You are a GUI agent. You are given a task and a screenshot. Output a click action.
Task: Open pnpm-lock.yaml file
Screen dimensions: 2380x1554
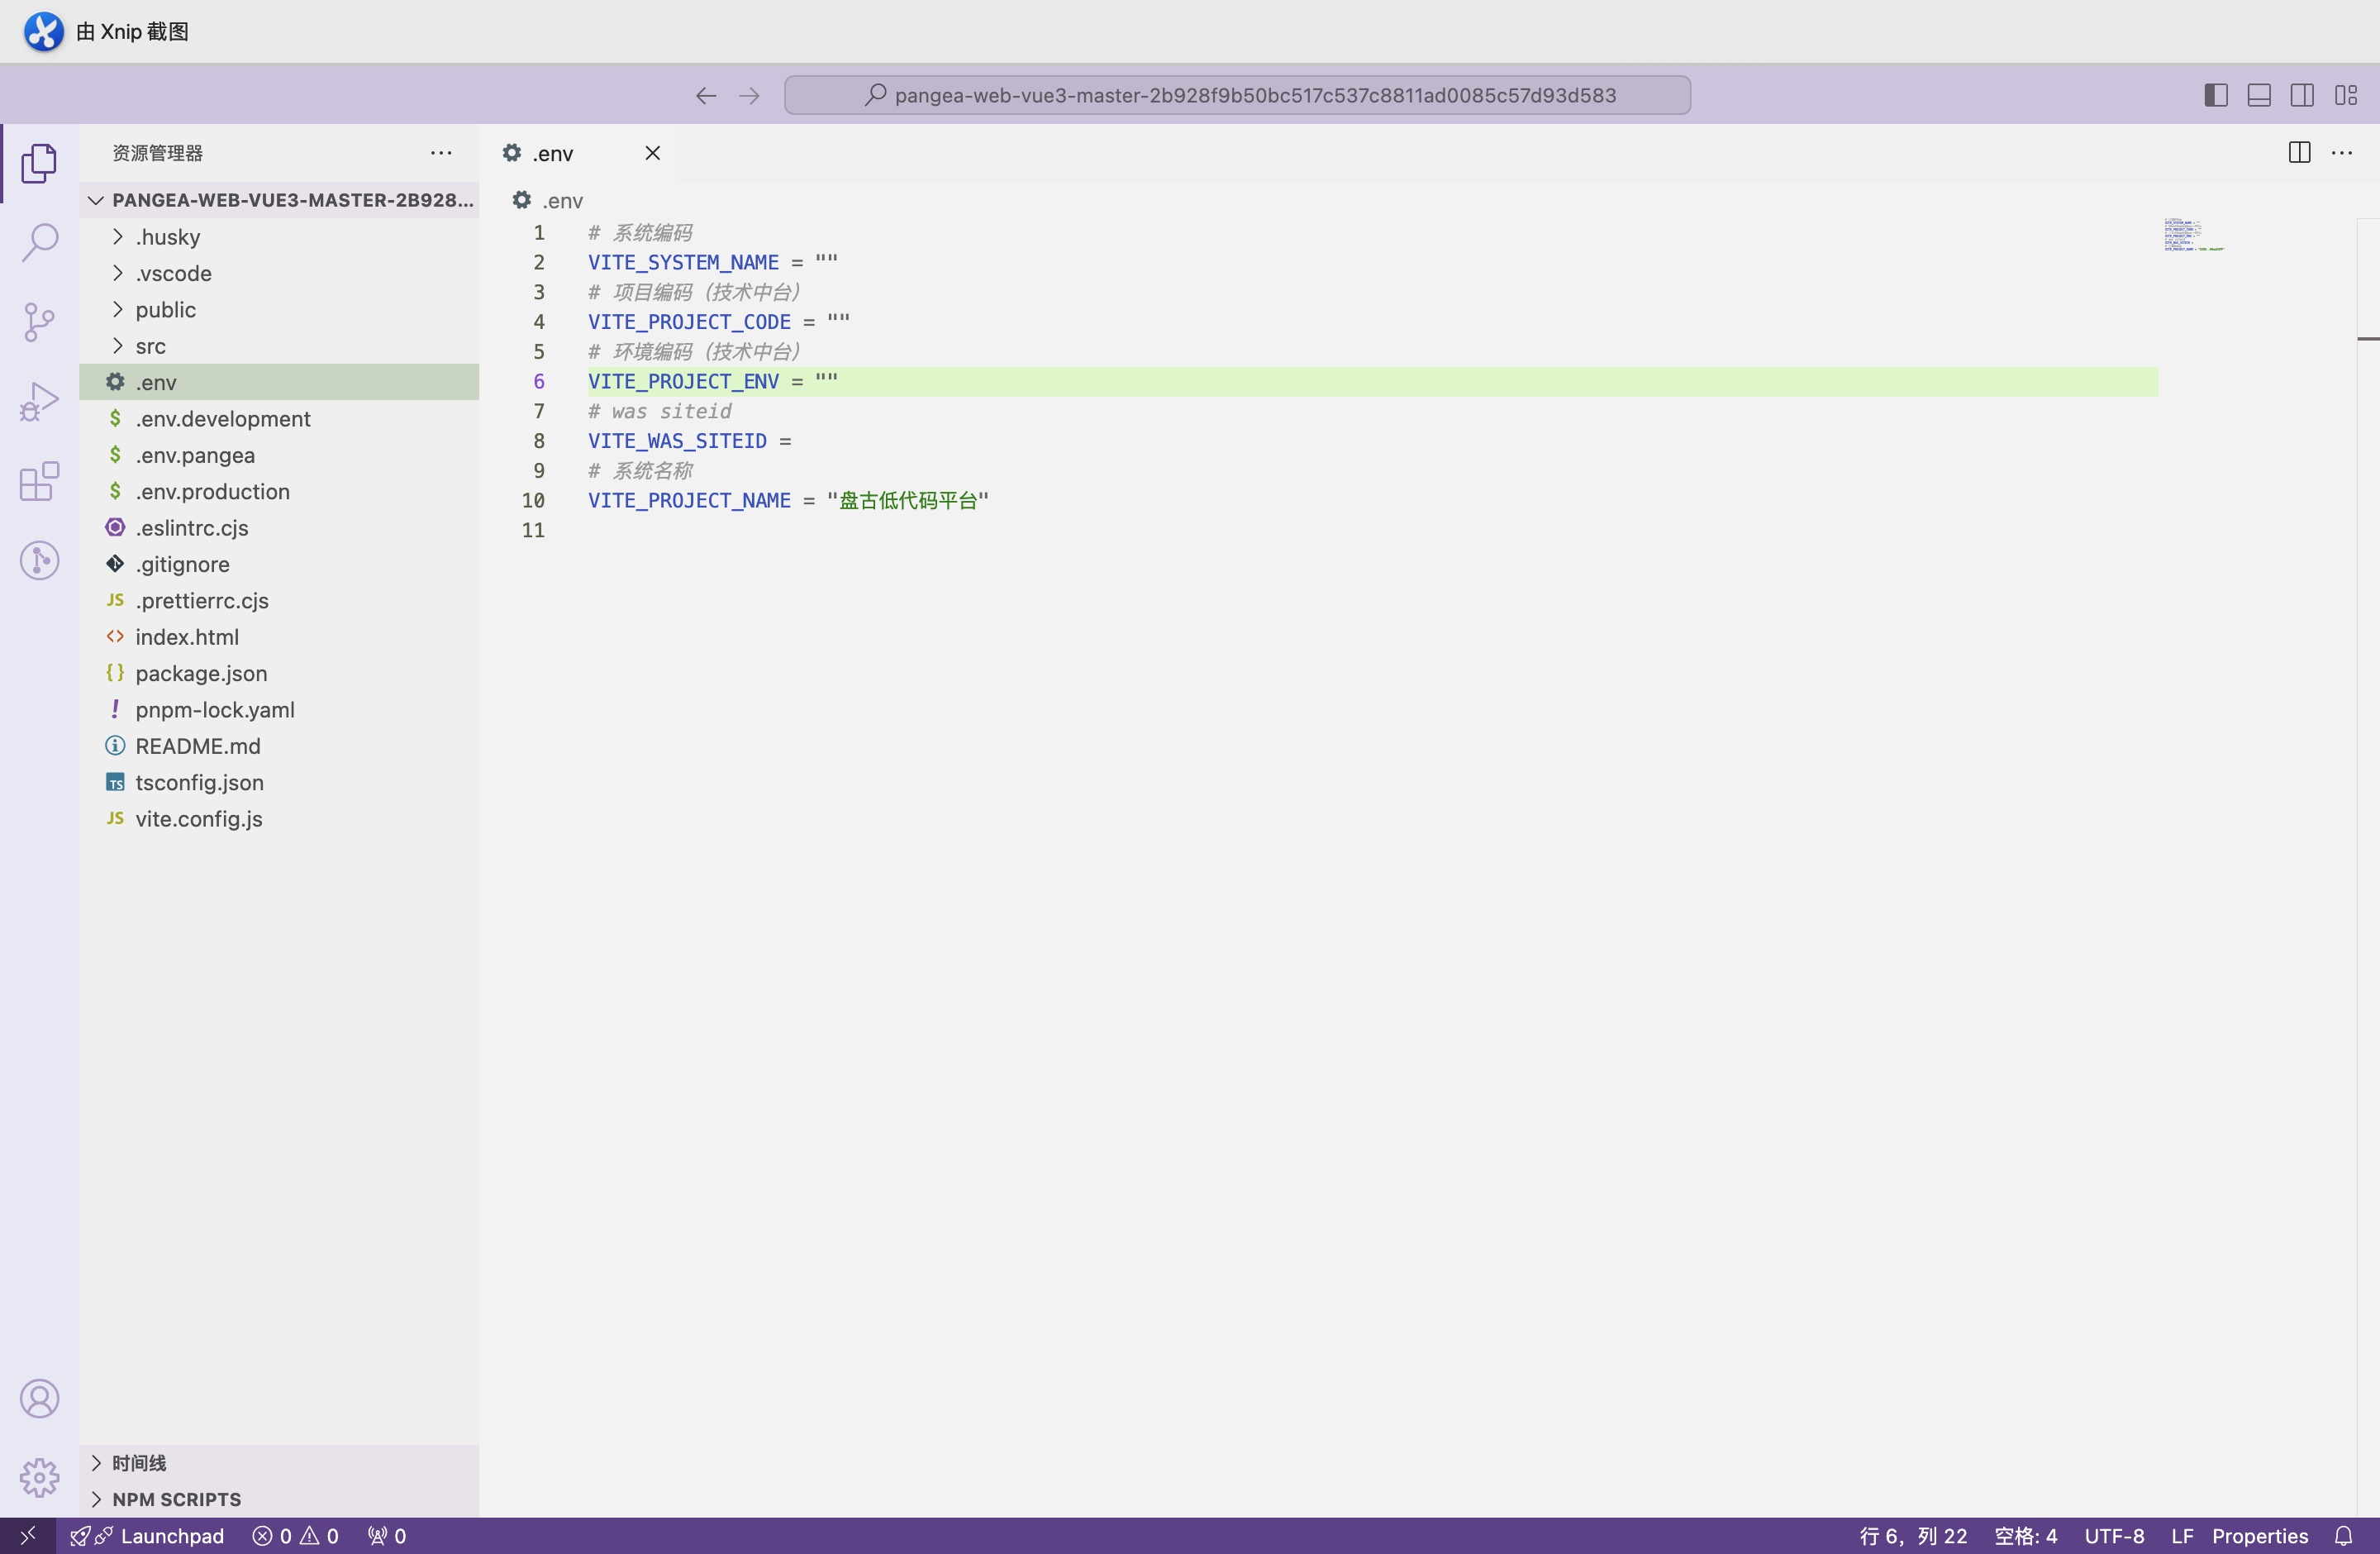pos(279,710)
